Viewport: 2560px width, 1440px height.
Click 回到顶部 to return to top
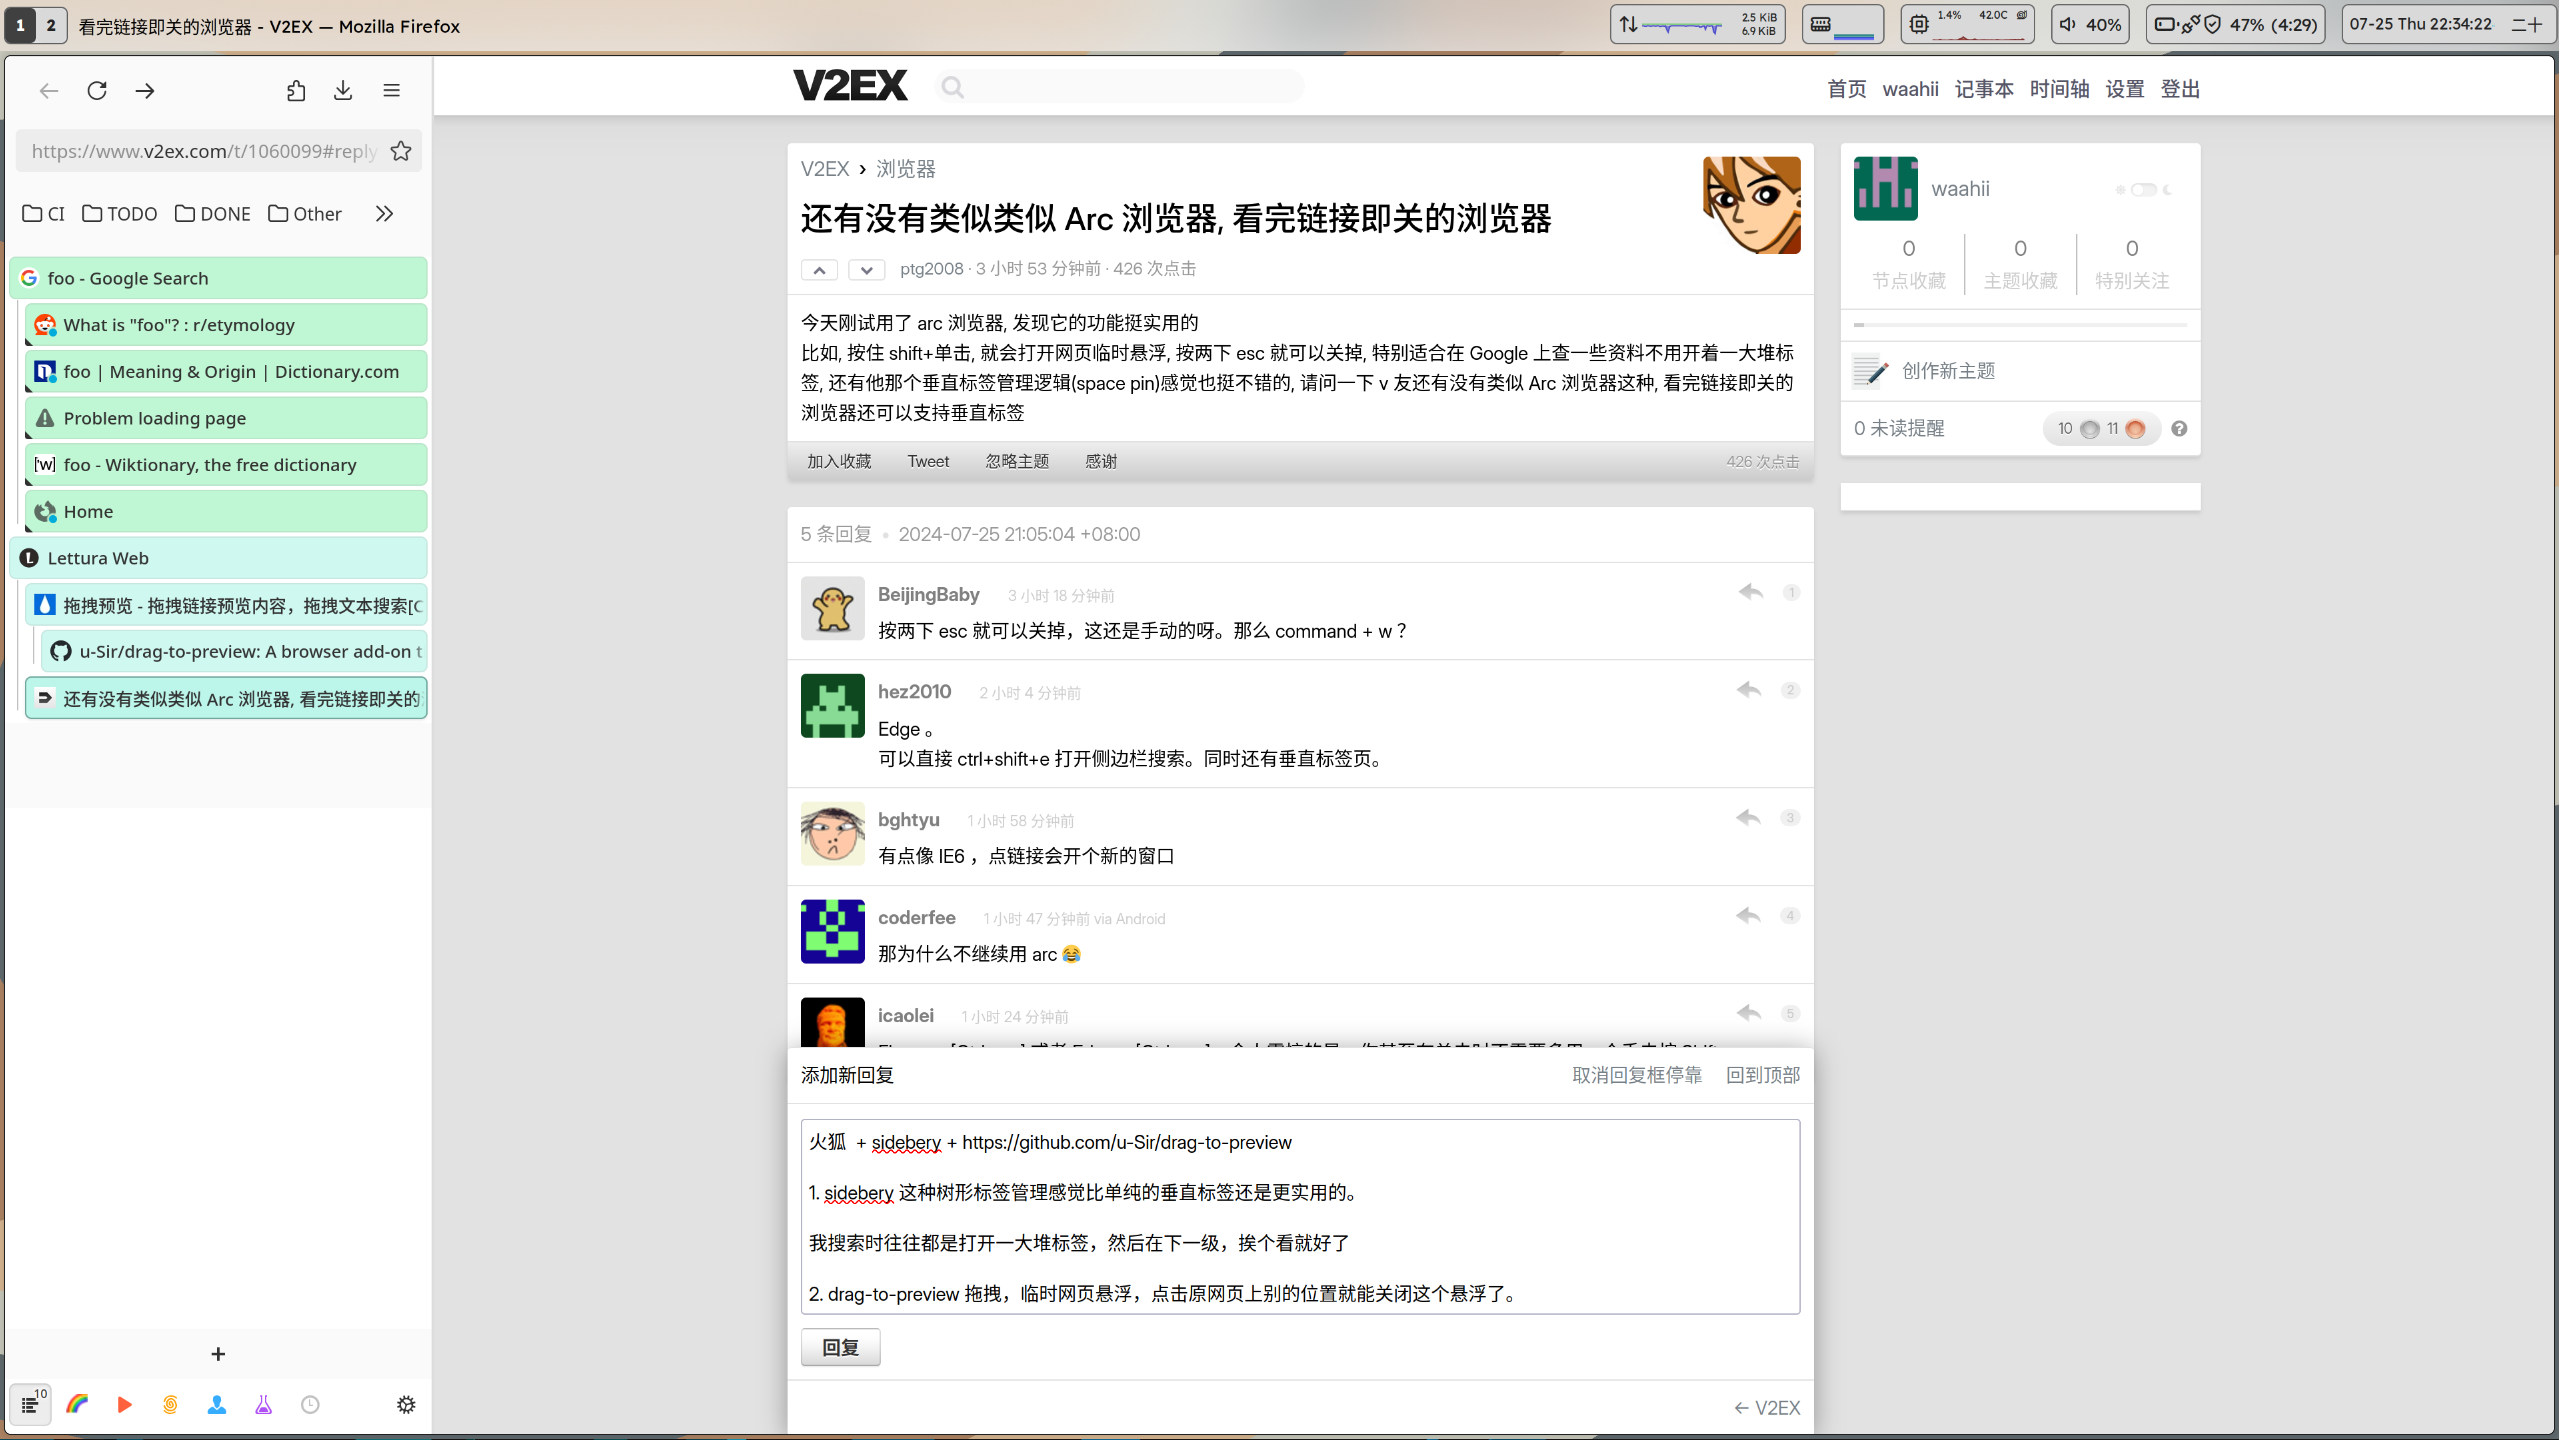pos(1763,1075)
